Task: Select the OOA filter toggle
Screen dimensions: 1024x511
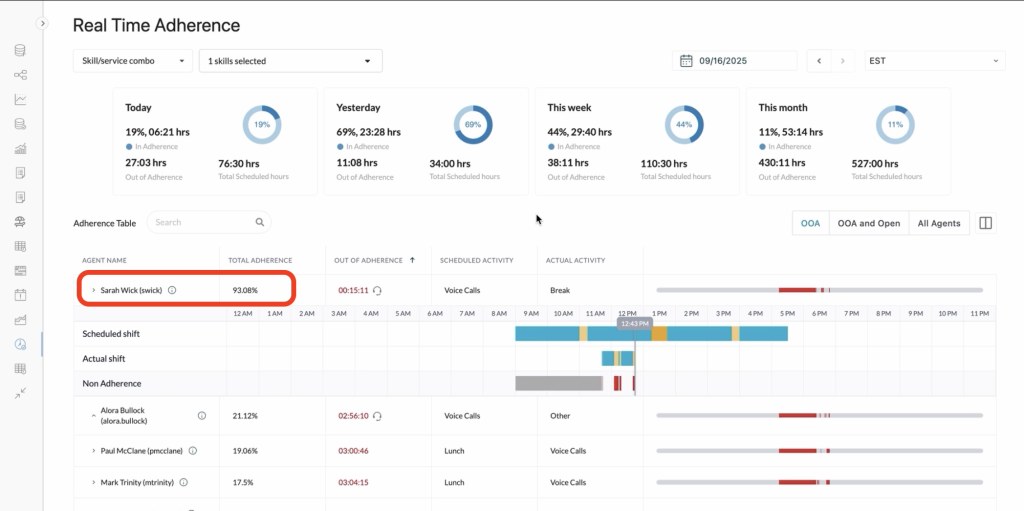Action: point(810,223)
